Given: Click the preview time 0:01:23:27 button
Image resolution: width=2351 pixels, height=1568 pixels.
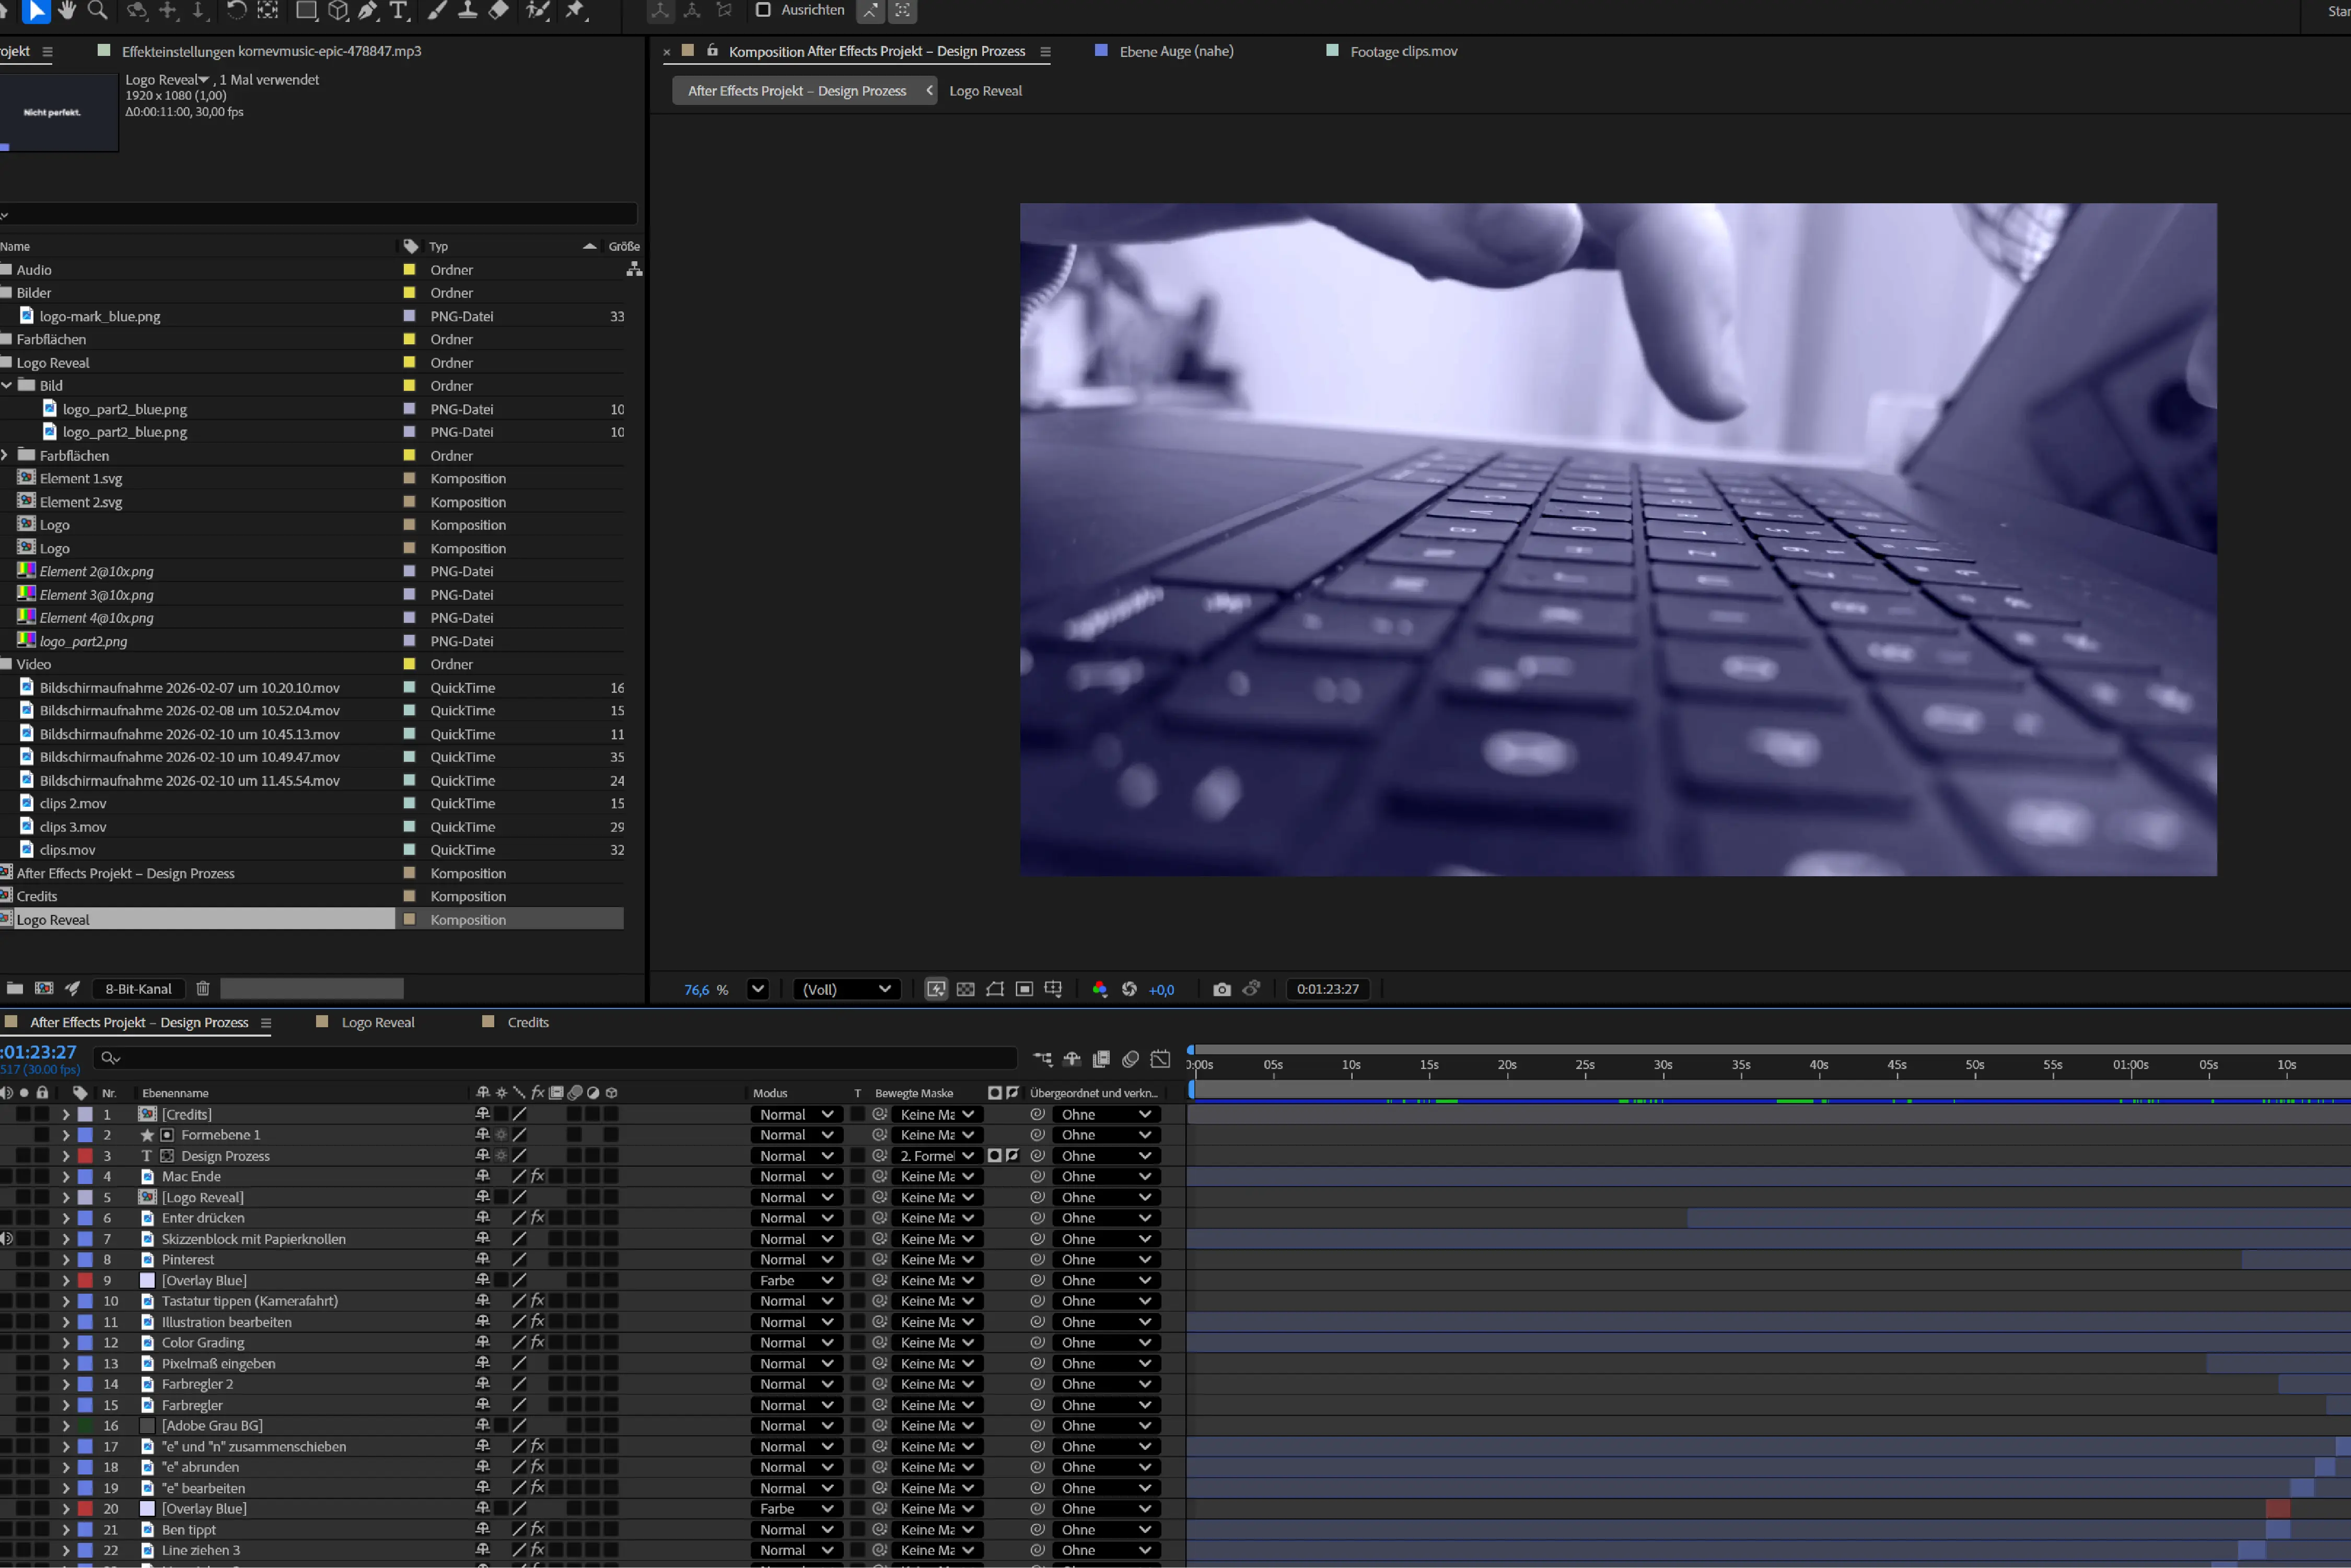Looking at the screenshot, I should tap(1327, 989).
